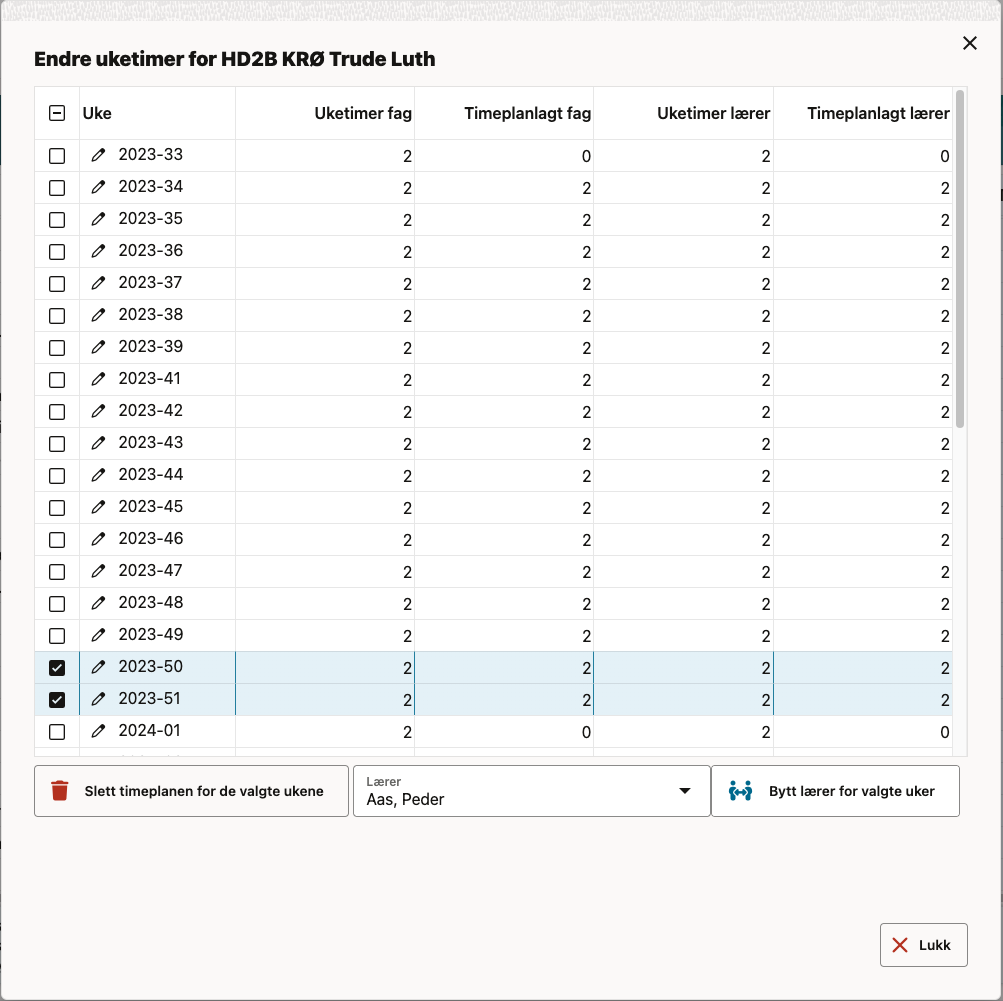Viewport: 1003px width, 1001px height.
Task: Open editing for week 2023-45 pencil icon
Action: (98, 507)
